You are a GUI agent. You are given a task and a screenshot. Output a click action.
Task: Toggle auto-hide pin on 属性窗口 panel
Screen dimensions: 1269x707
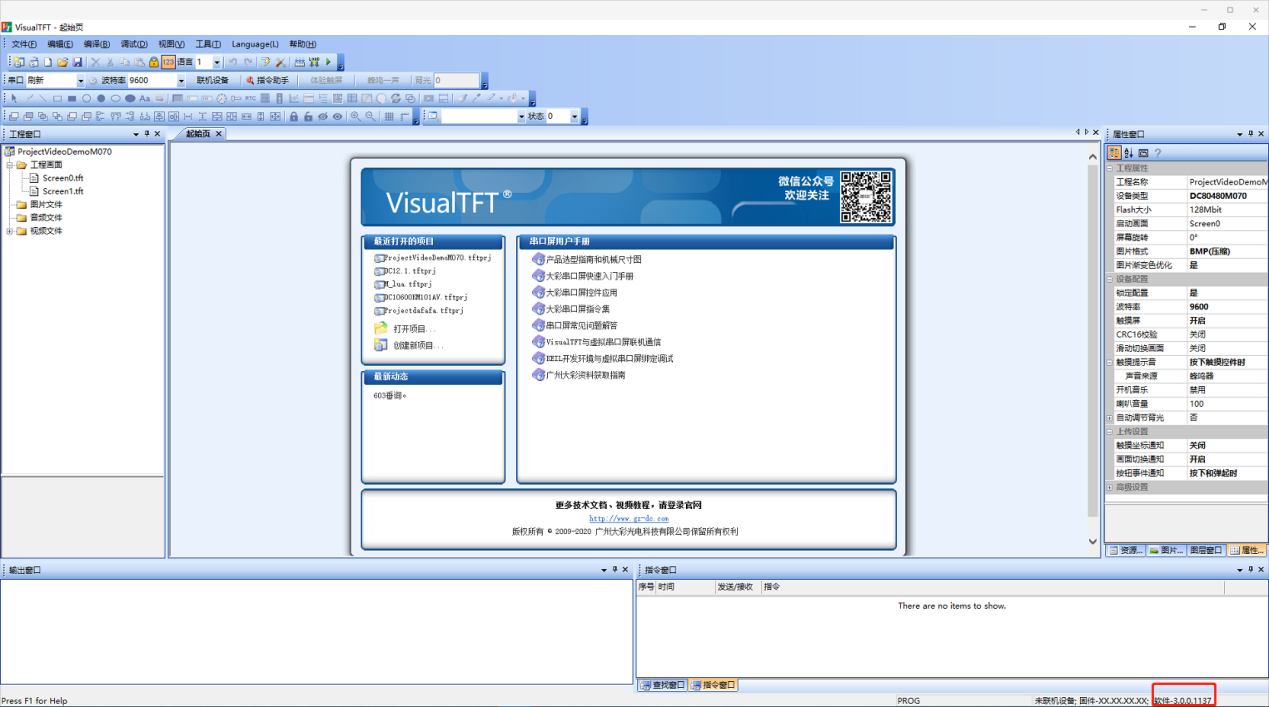point(1250,134)
